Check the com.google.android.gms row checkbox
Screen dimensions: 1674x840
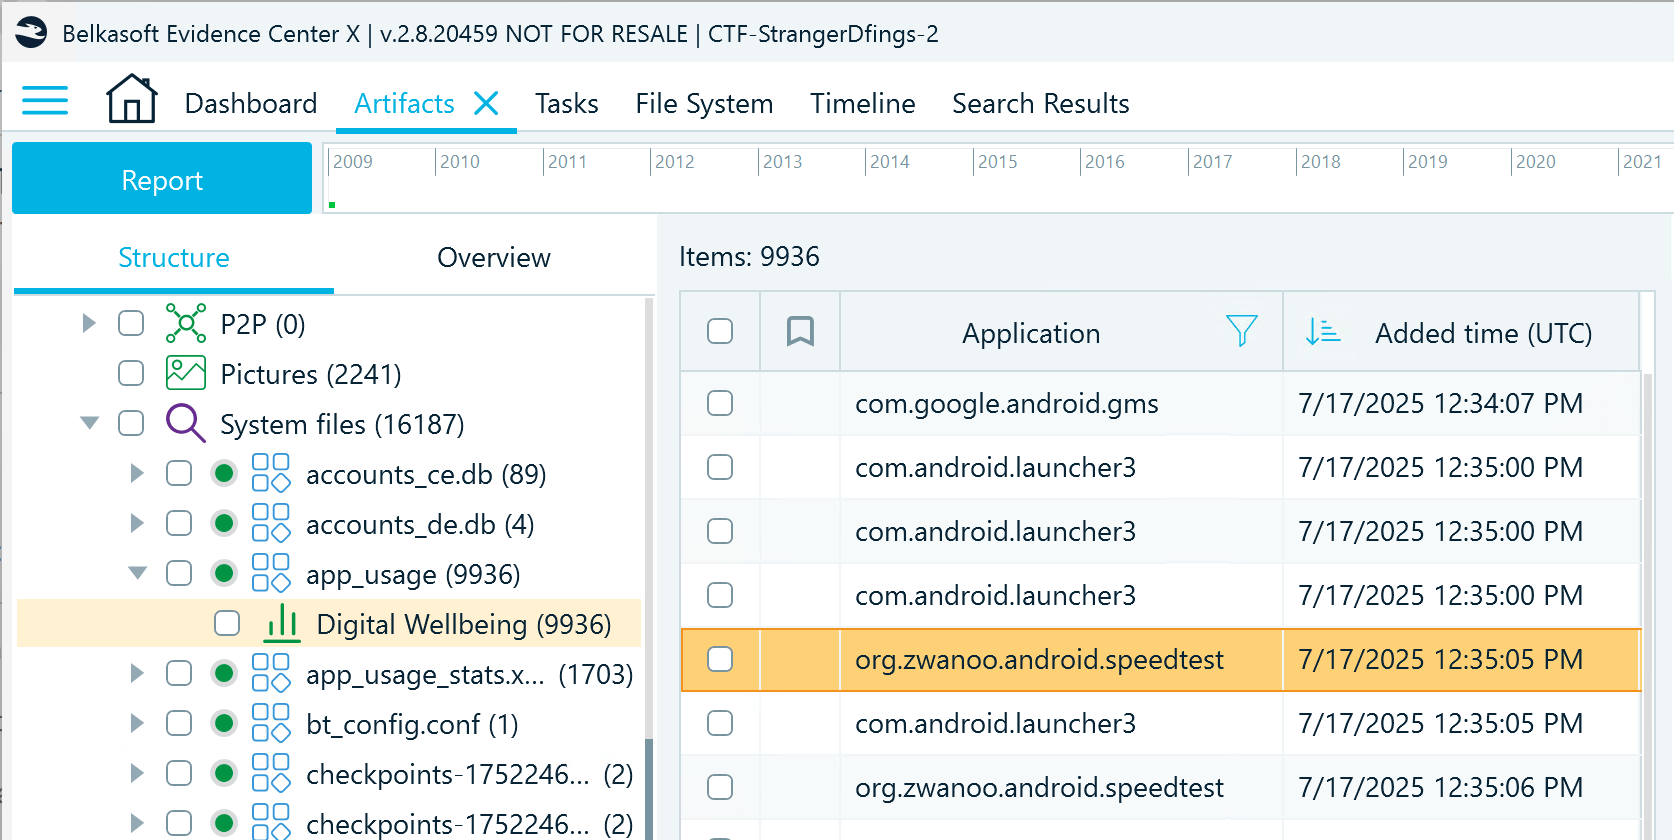pos(720,403)
